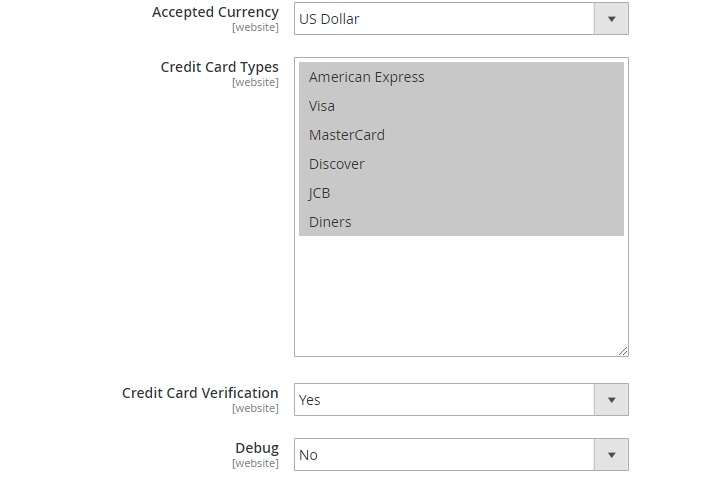Click the website scope text under Debug
Image resolution: width=701 pixels, height=487 pixels.
(x=255, y=463)
